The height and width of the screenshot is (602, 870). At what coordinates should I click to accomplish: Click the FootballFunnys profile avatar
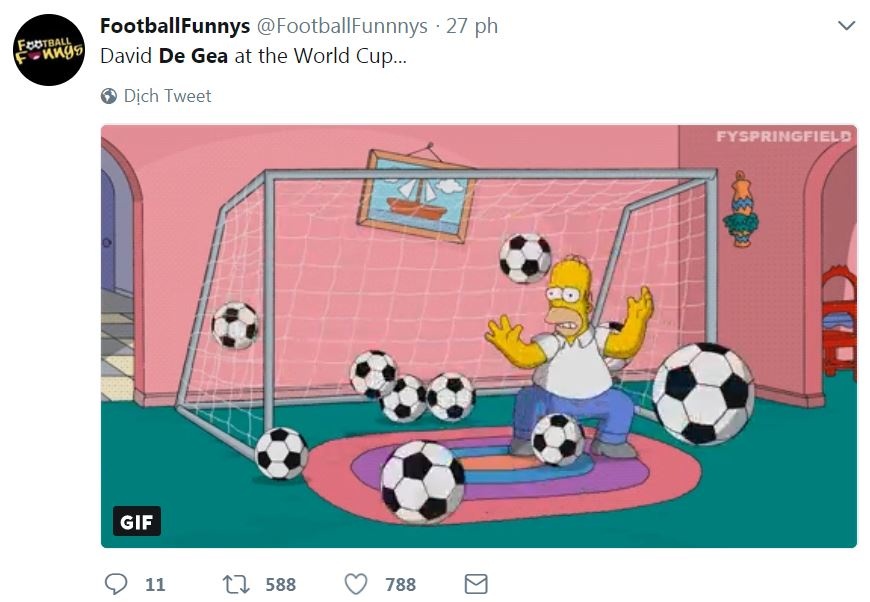coord(48,50)
